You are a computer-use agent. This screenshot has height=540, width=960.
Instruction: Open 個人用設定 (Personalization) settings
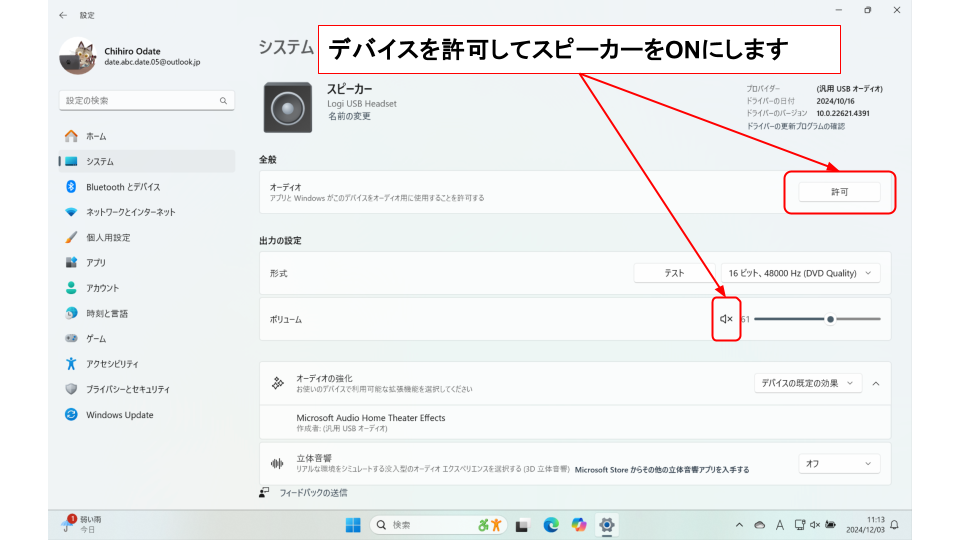pos(108,238)
